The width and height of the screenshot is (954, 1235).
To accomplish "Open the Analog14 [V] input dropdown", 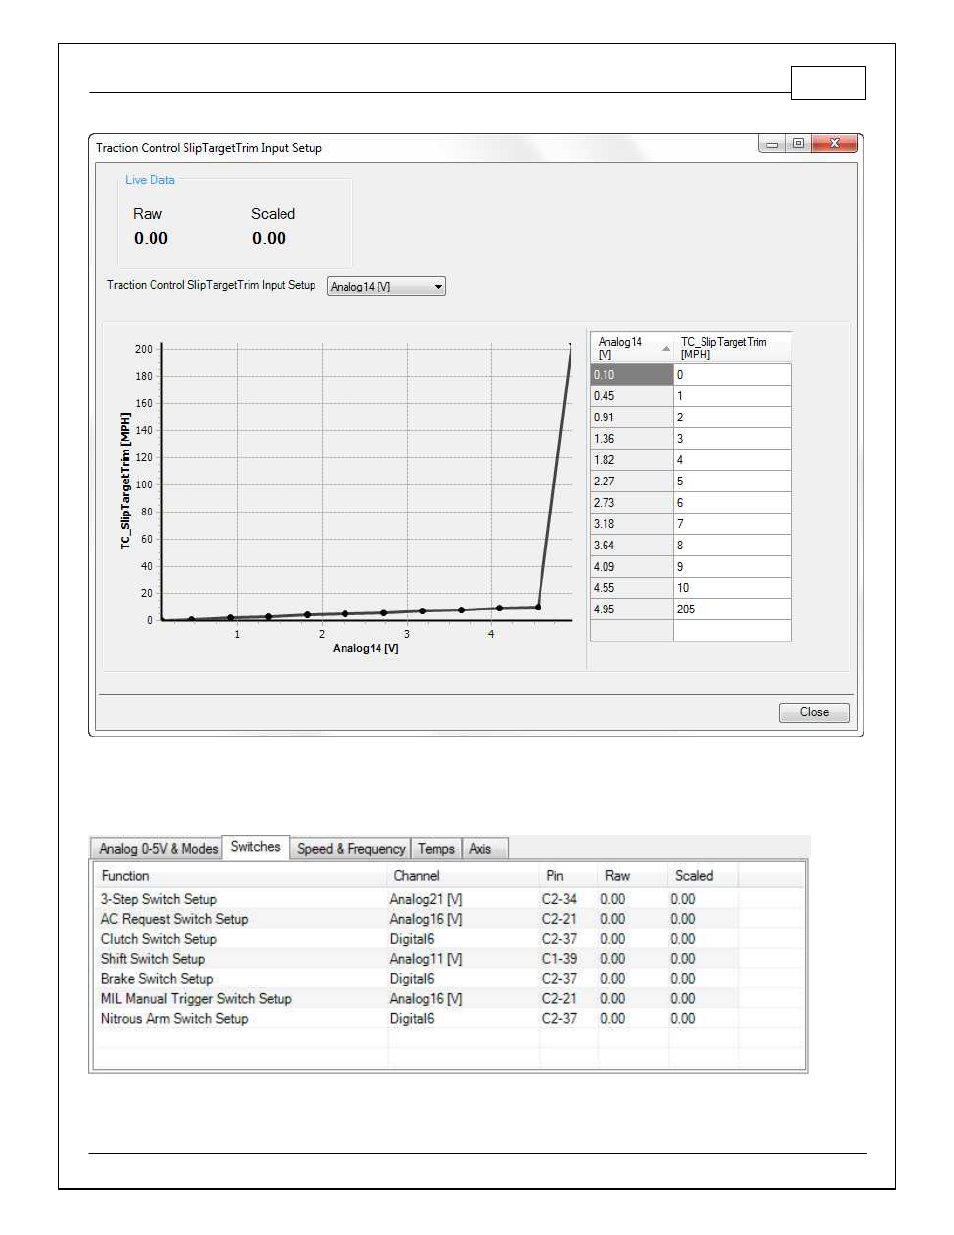I will tap(386, 287).
